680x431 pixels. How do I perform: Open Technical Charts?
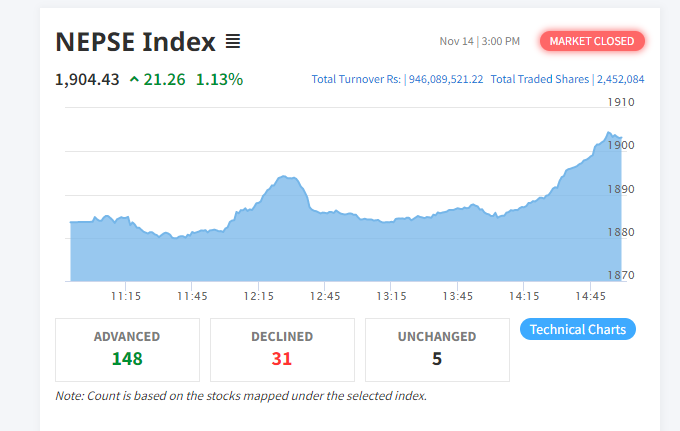[x=578, y=329]
